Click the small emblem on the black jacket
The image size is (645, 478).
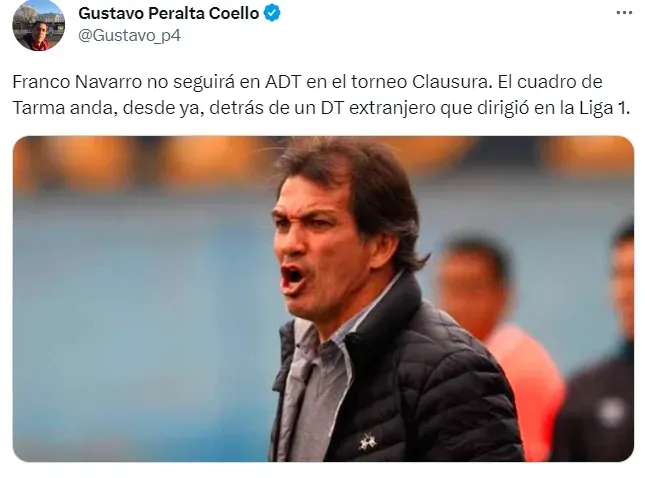click(x=368, y=443)
